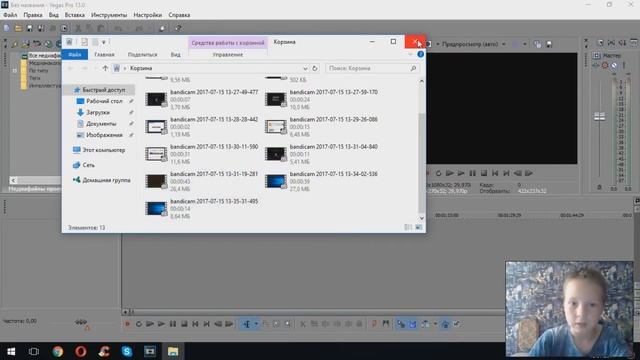Open the Справка menu

click(x=179, y=15)
